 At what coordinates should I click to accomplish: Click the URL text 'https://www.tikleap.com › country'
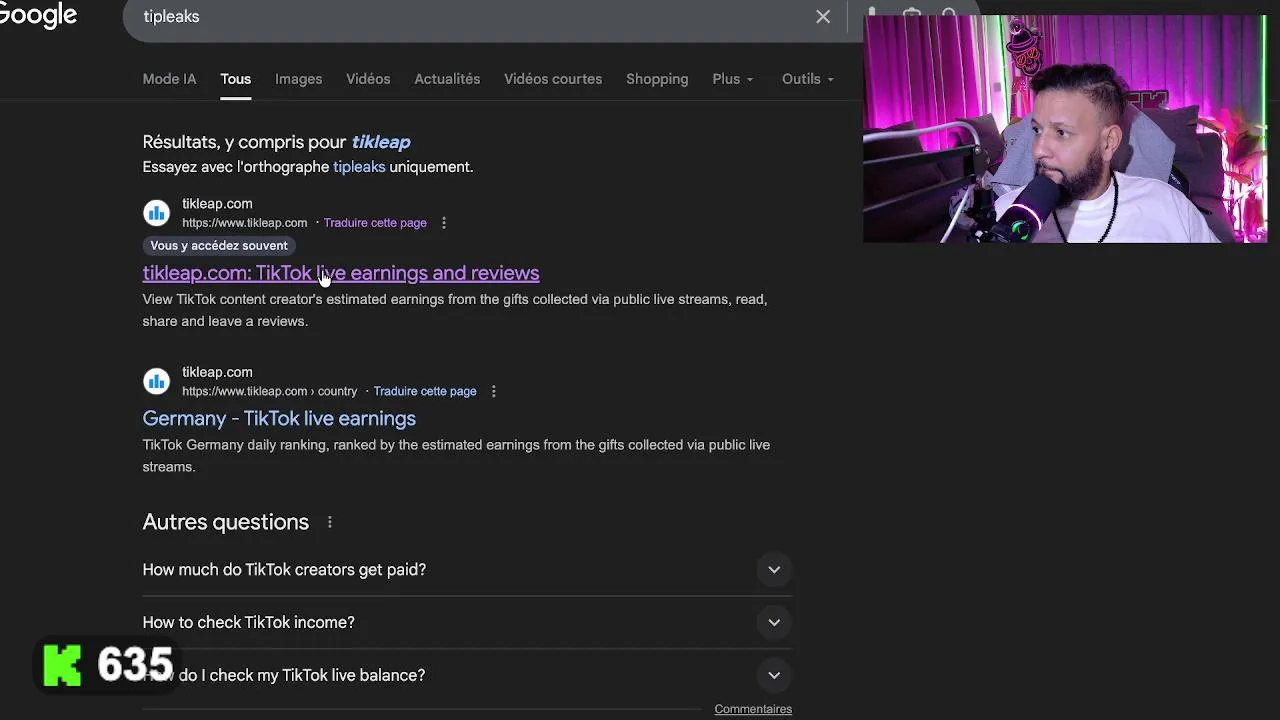click(x=269, y=391)
